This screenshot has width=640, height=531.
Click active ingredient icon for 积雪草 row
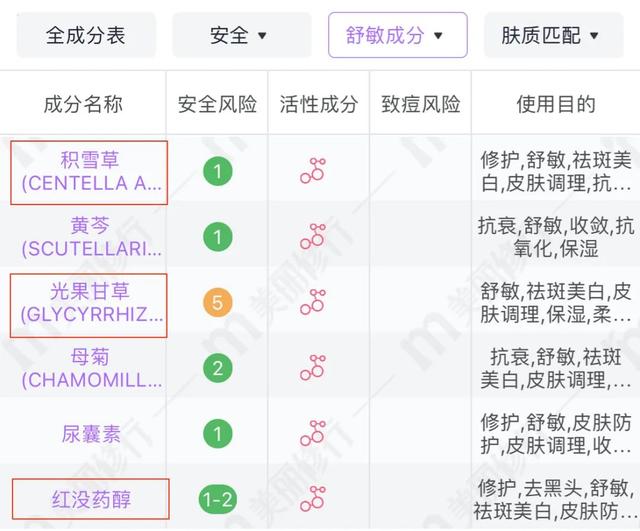point(314,171)
